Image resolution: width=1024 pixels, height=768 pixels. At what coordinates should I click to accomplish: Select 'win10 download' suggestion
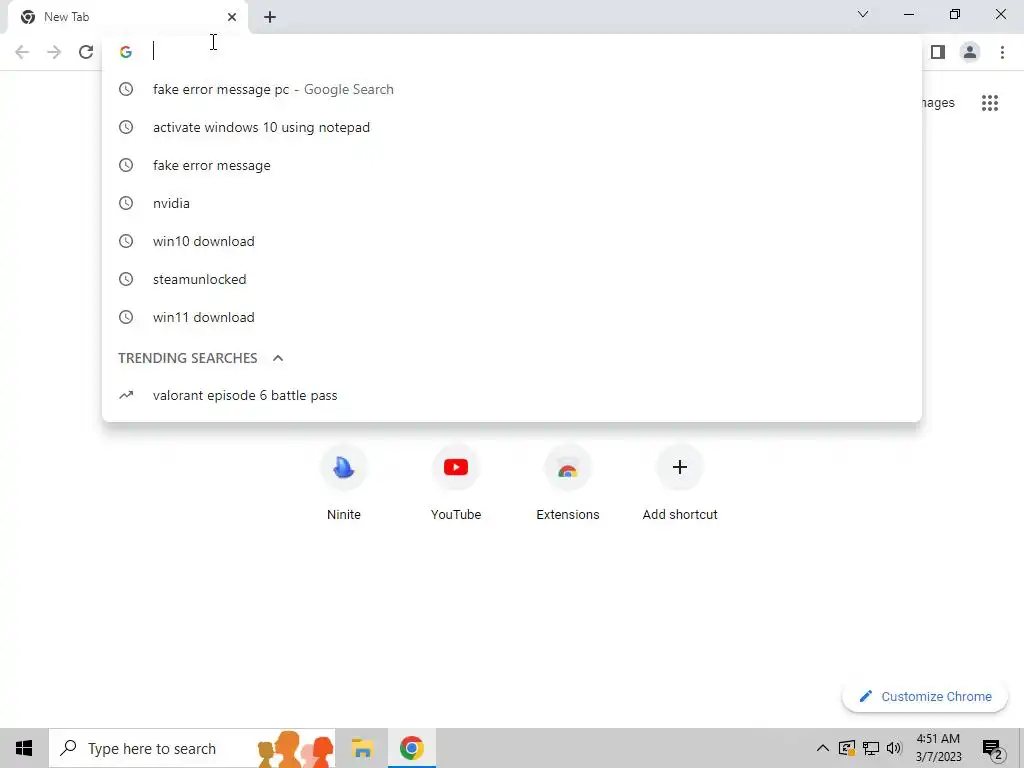(512, 241)
